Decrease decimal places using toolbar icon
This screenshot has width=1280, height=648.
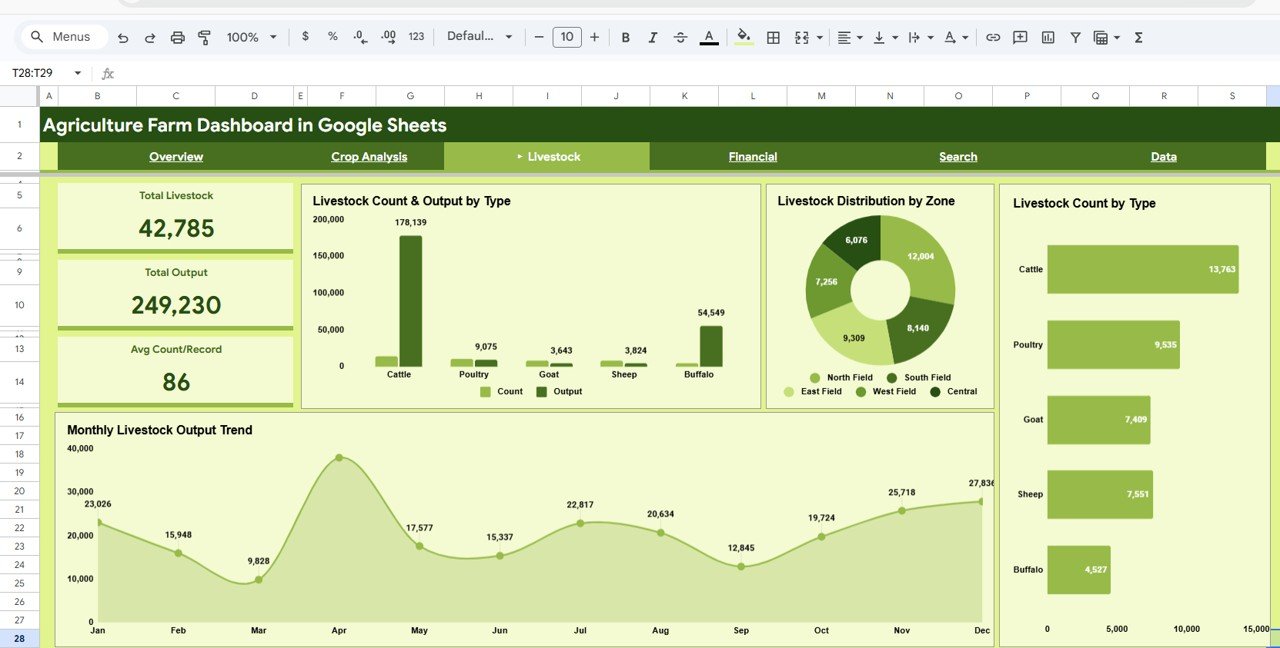coord(361,37)
